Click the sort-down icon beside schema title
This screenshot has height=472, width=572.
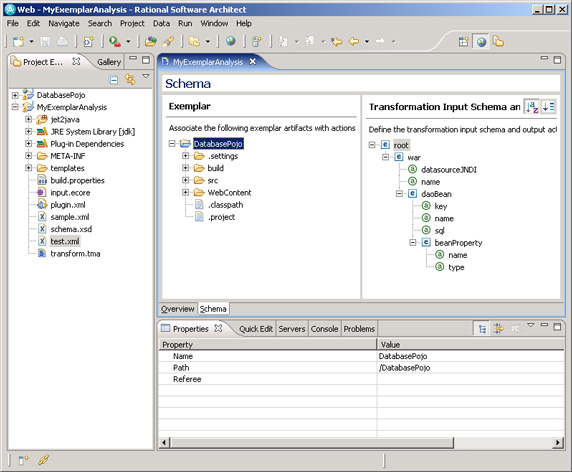tap(548, 107)
